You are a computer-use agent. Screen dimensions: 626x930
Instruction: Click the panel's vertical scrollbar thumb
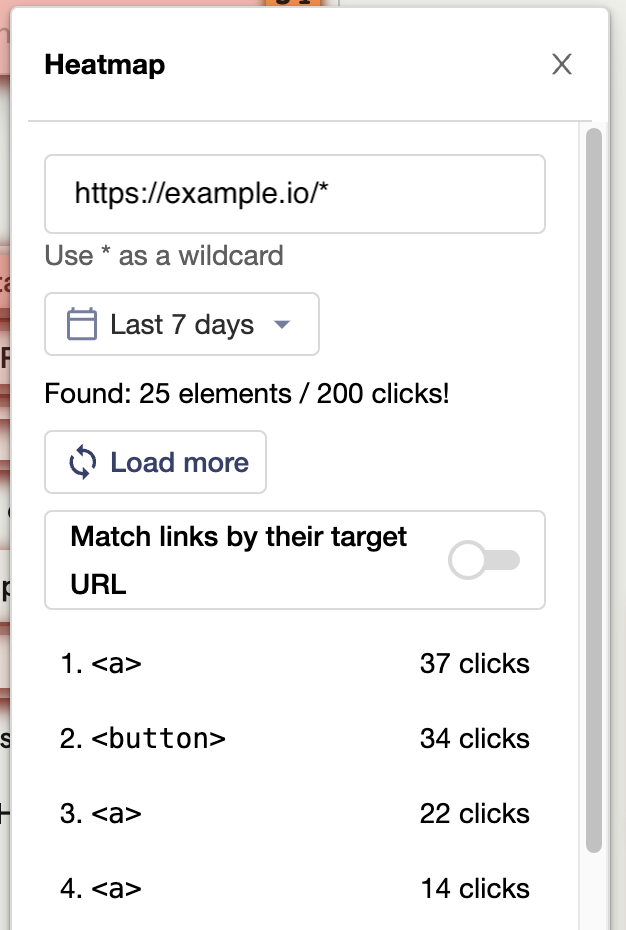[x=594, y=490]
